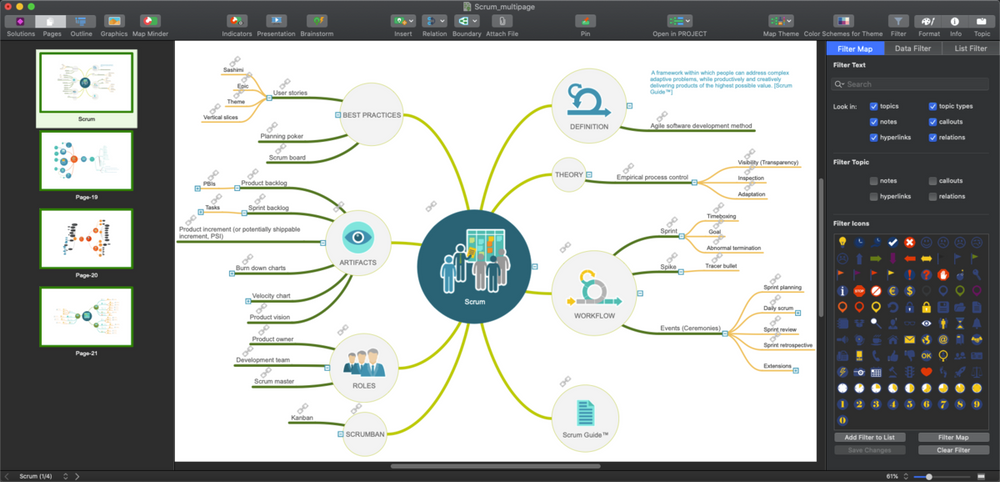Open the Open in PROJECT dropdown
Screen dimensions: 1000x482
680,21
